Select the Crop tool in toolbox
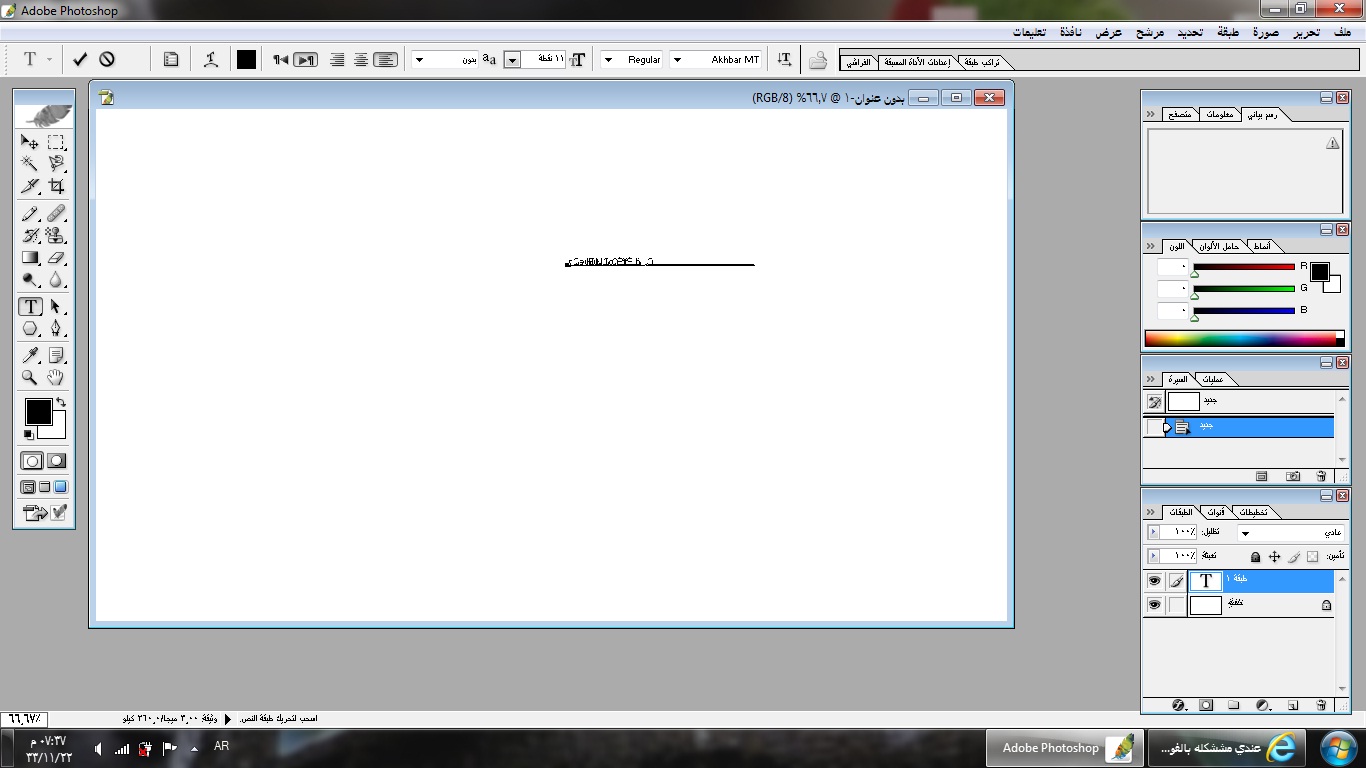Image resolution: width=1366 pixels, height=768 pixels. click(x=56, y=186)
